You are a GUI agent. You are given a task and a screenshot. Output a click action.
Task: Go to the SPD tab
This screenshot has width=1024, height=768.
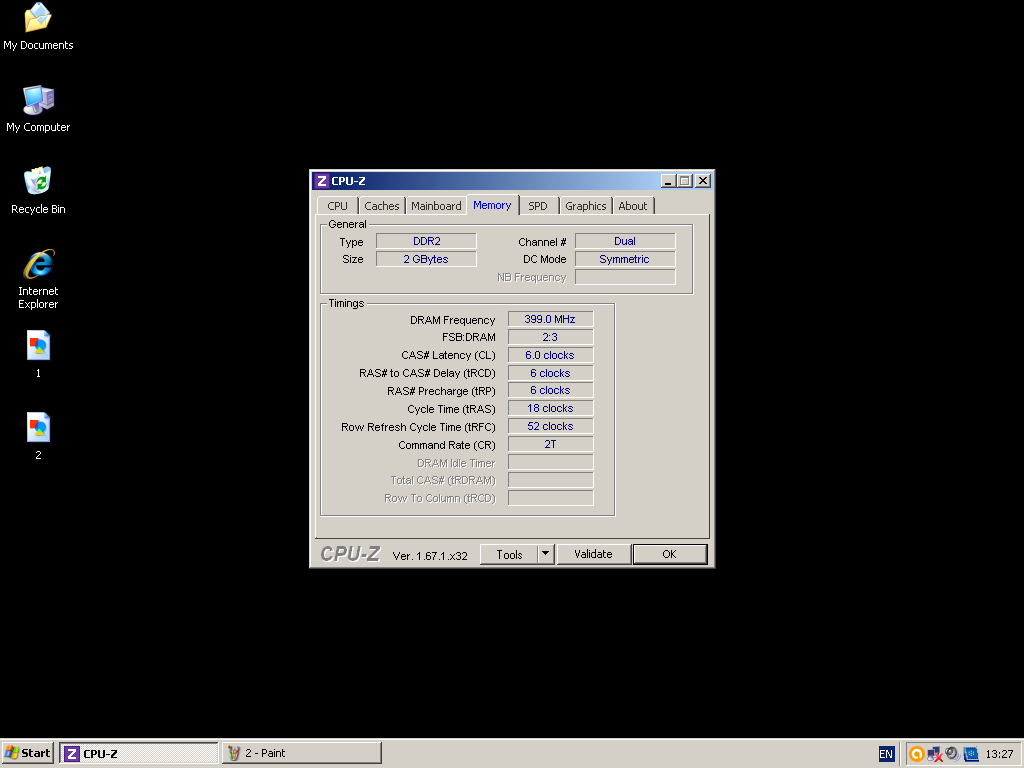click(538, 206)
